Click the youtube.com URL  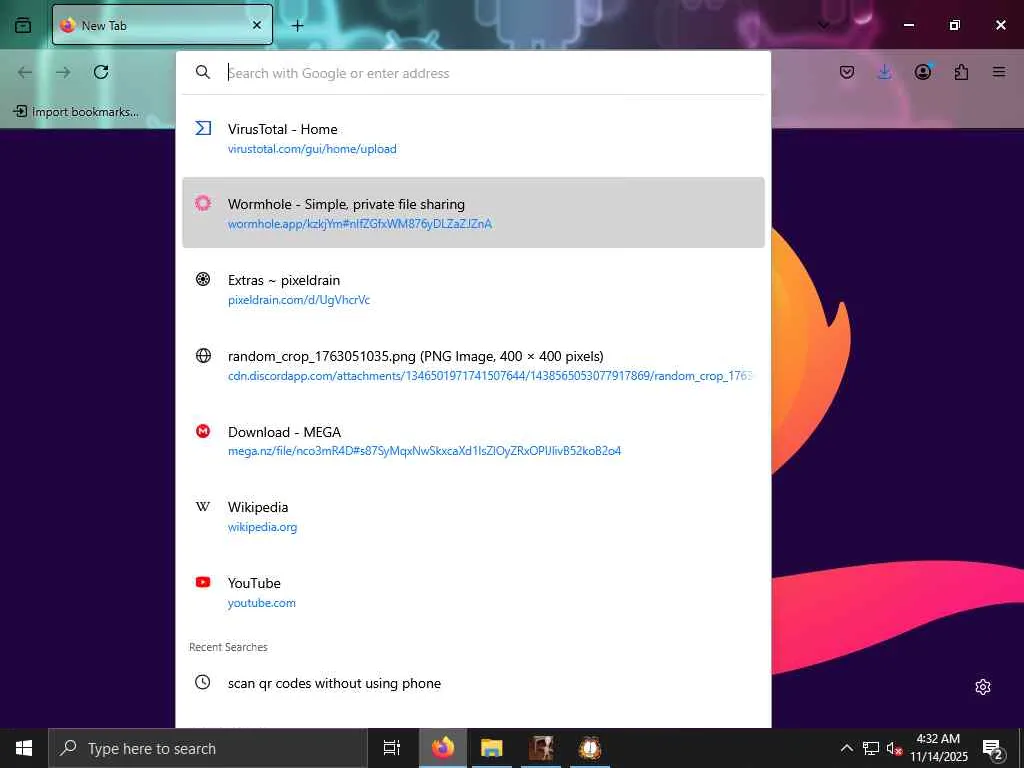click(262, 603)
